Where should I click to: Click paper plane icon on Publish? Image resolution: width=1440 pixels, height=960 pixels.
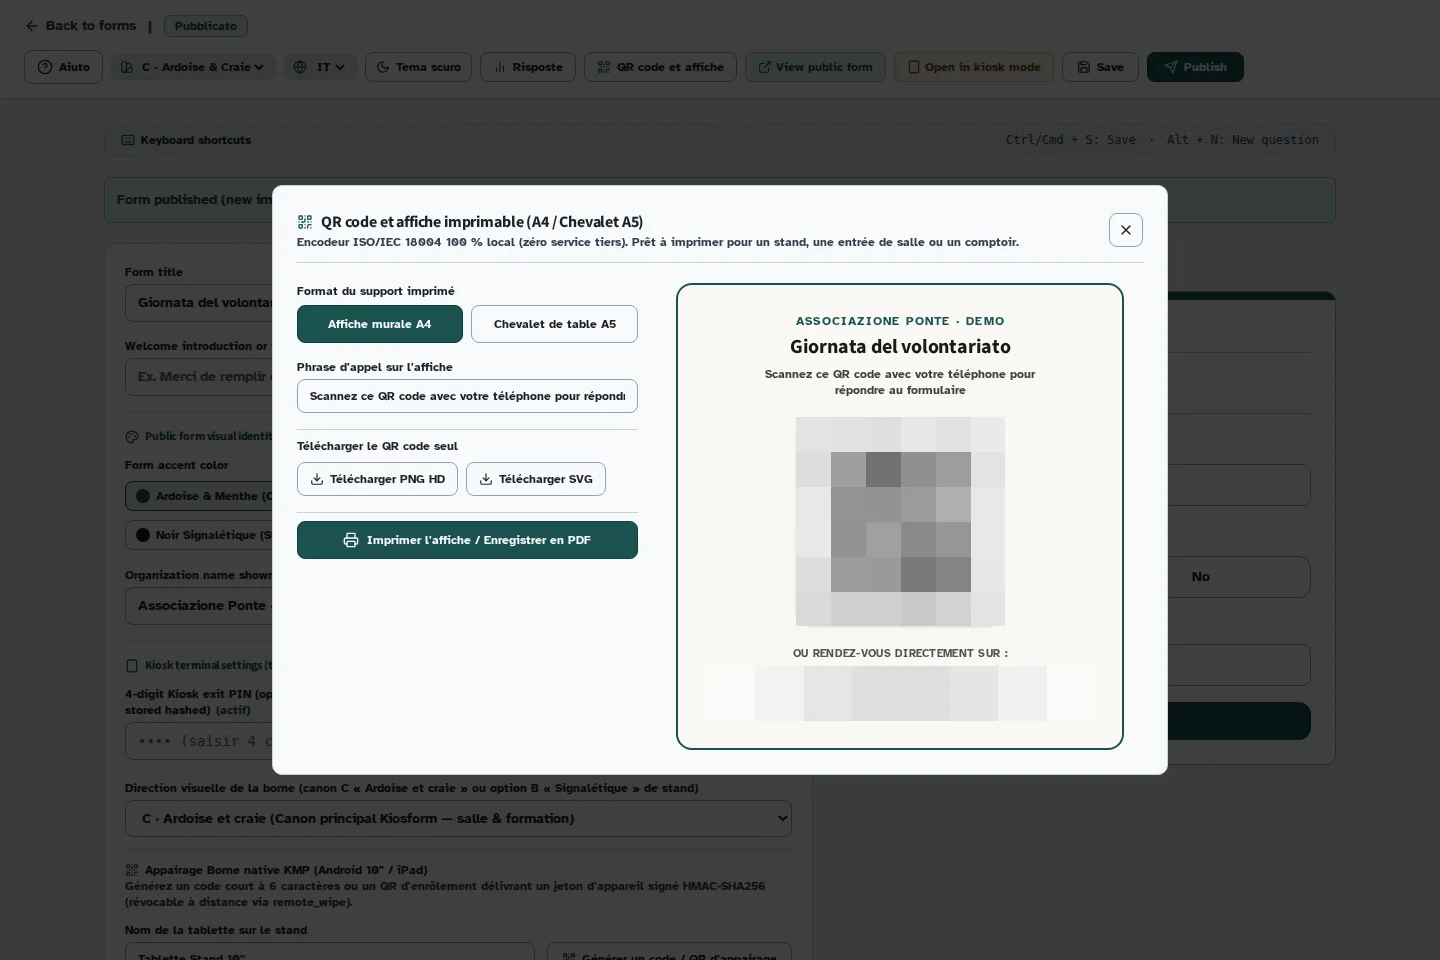[x=1170, y=67]
